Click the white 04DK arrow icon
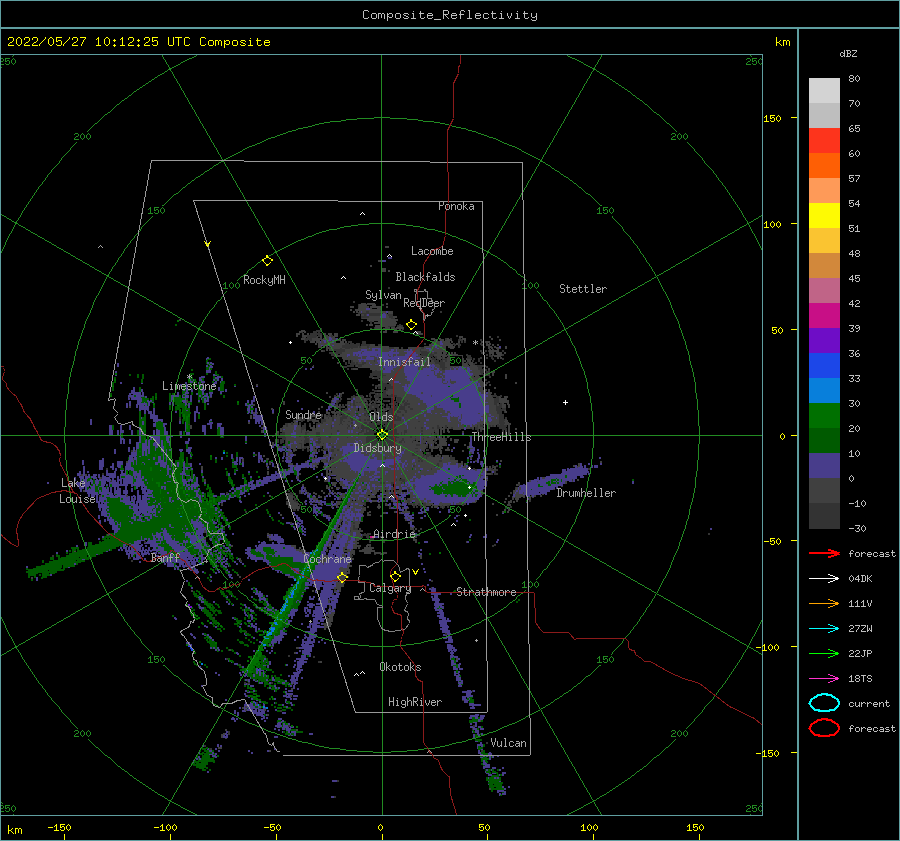This screenshot has width=900, height=841. coord(824,578)
